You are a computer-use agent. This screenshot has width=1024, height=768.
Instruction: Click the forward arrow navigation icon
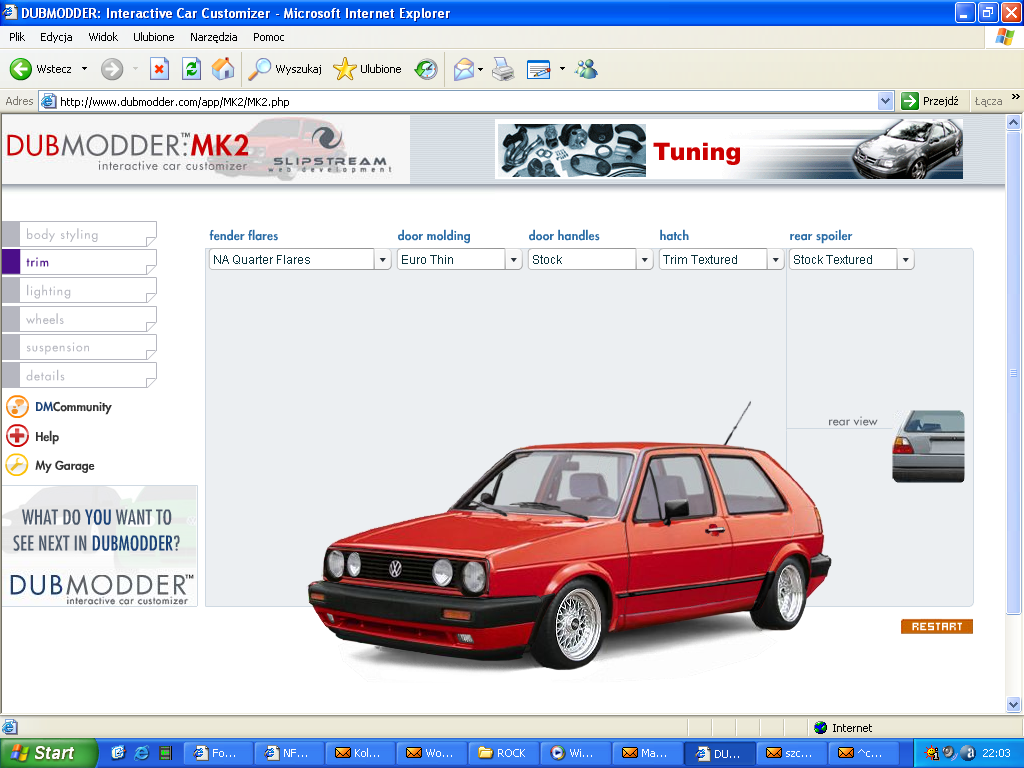coord(112,69)
